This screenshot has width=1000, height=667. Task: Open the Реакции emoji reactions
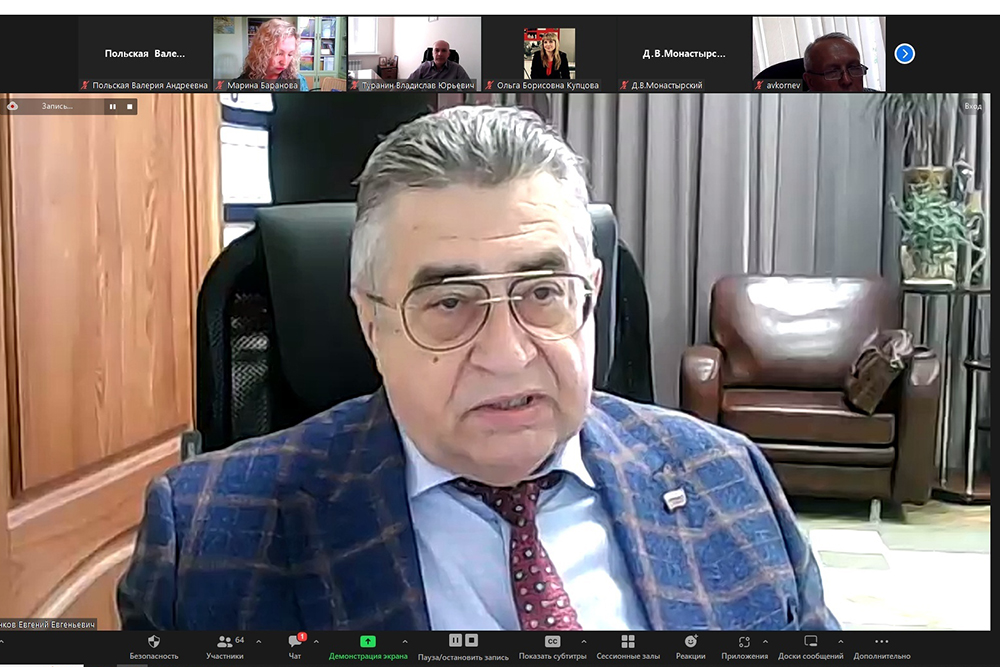click(690, 641)
